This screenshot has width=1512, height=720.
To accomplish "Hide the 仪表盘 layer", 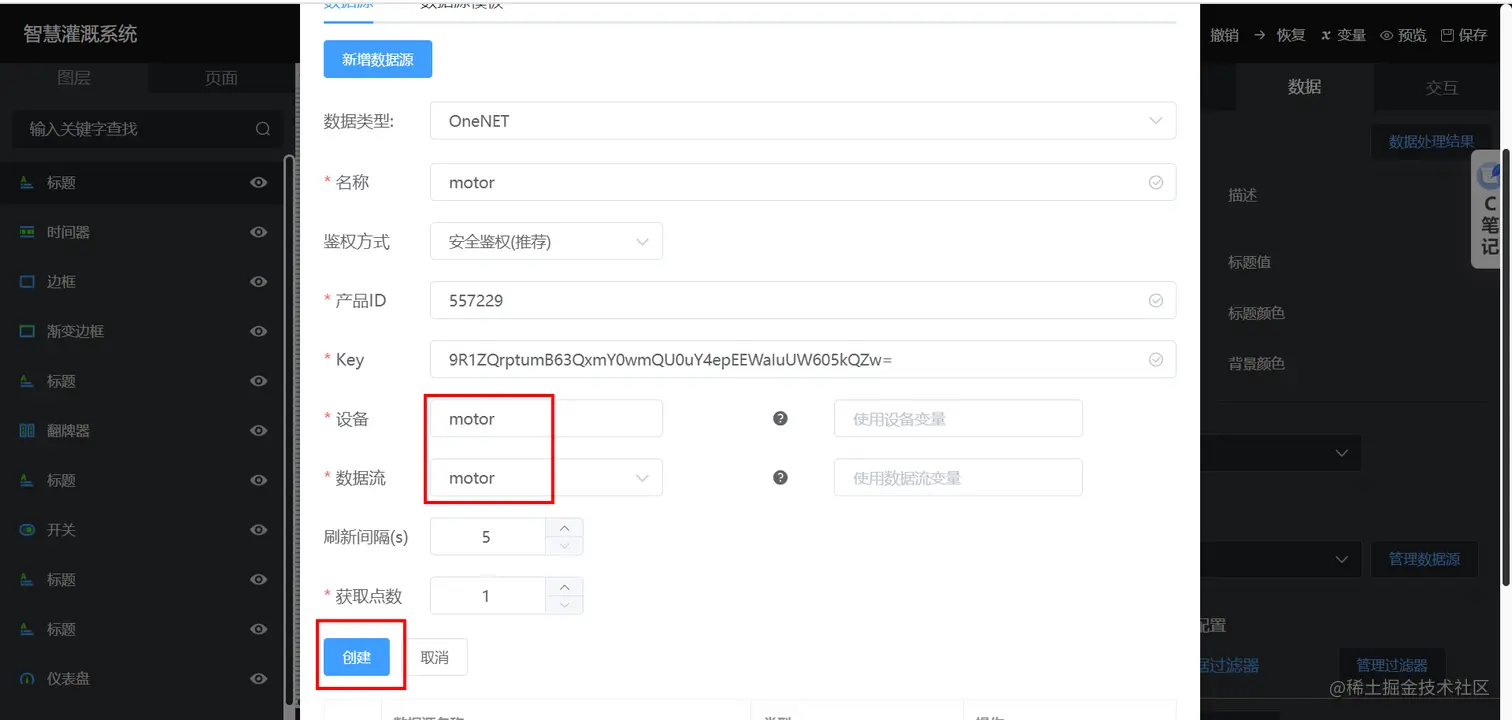I will coord(259,679).
